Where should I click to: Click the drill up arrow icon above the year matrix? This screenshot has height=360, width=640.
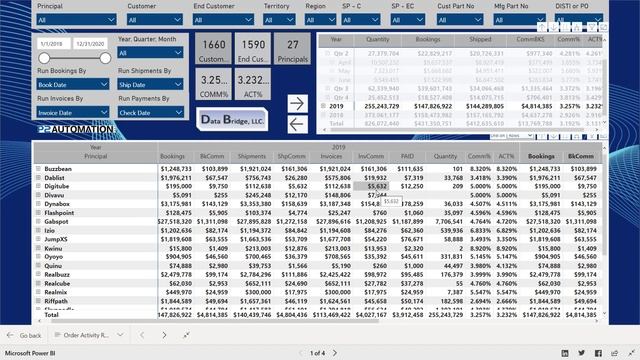click(x=542, y=27)
